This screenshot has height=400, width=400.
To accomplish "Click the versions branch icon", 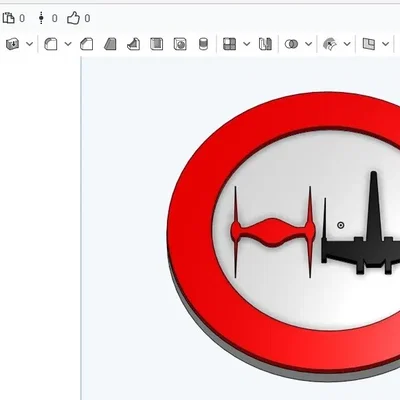I will 41,18.
